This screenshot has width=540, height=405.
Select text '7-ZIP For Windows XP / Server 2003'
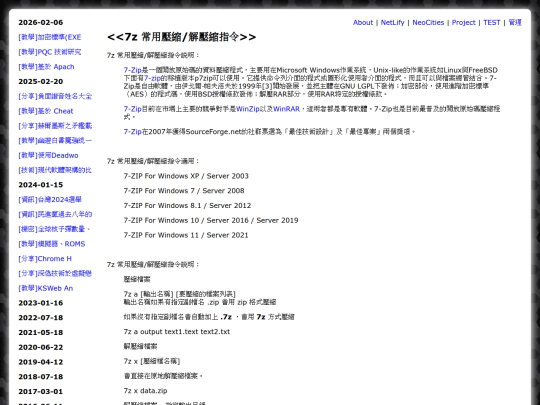pos(186,176)
